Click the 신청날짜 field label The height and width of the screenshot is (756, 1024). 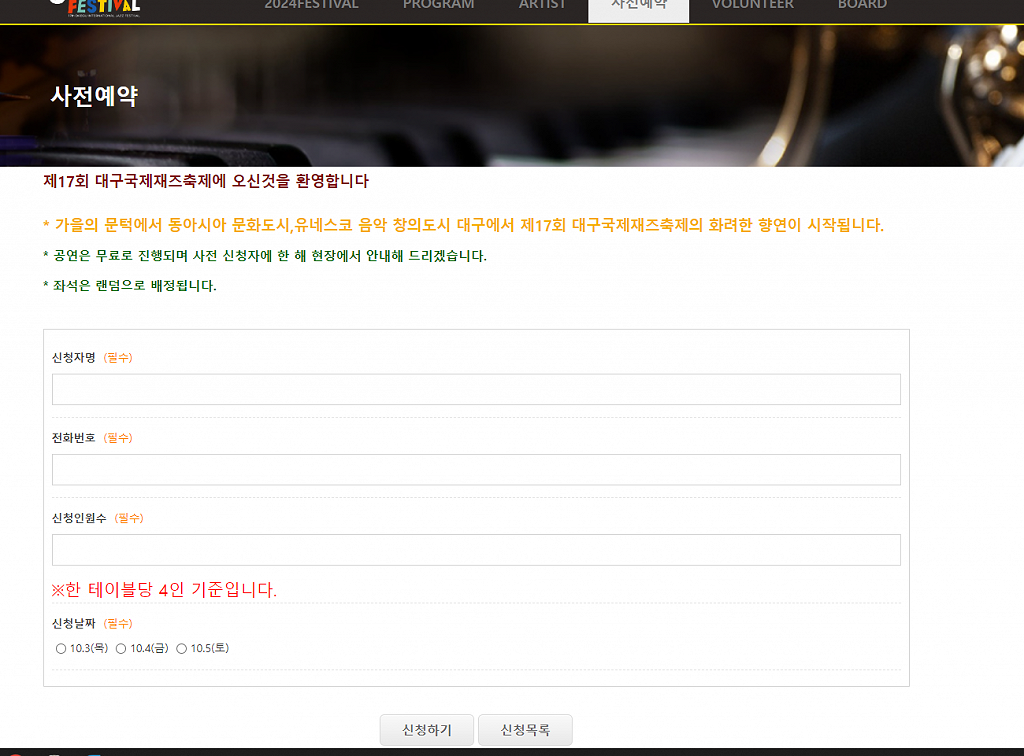74,623
